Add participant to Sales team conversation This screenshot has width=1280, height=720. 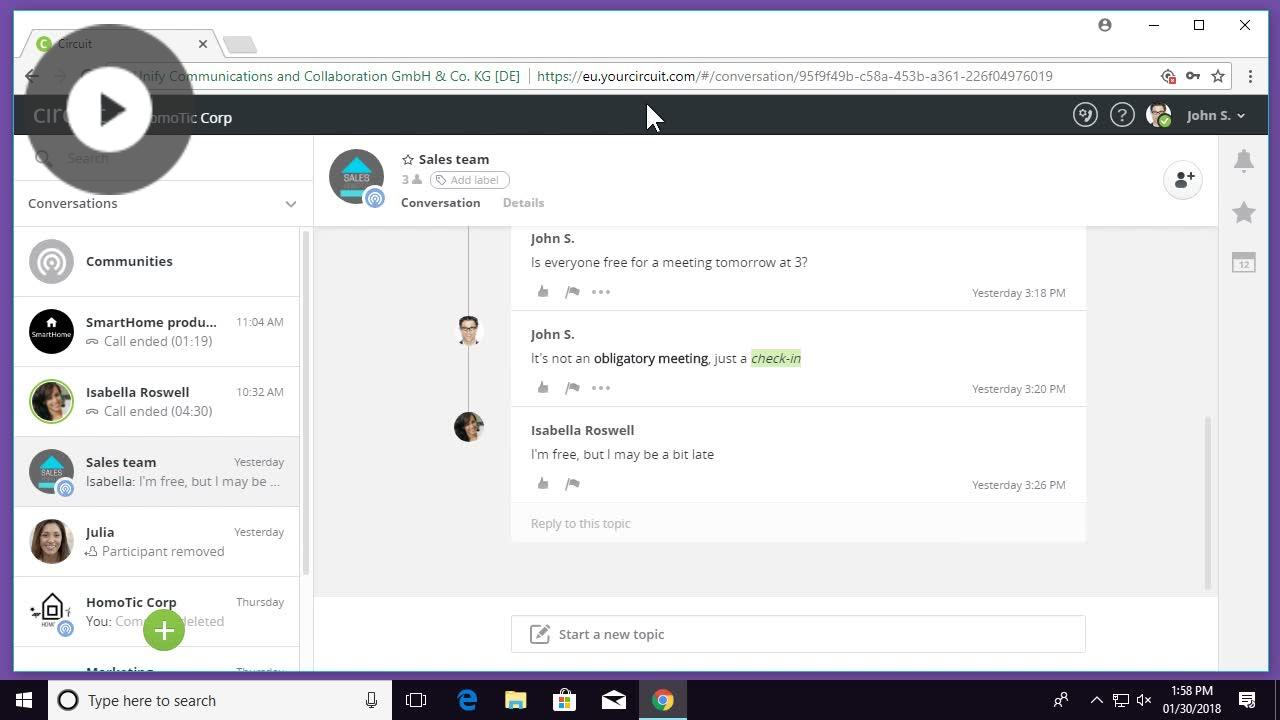pyautogui.click(x=1183, y=180)
